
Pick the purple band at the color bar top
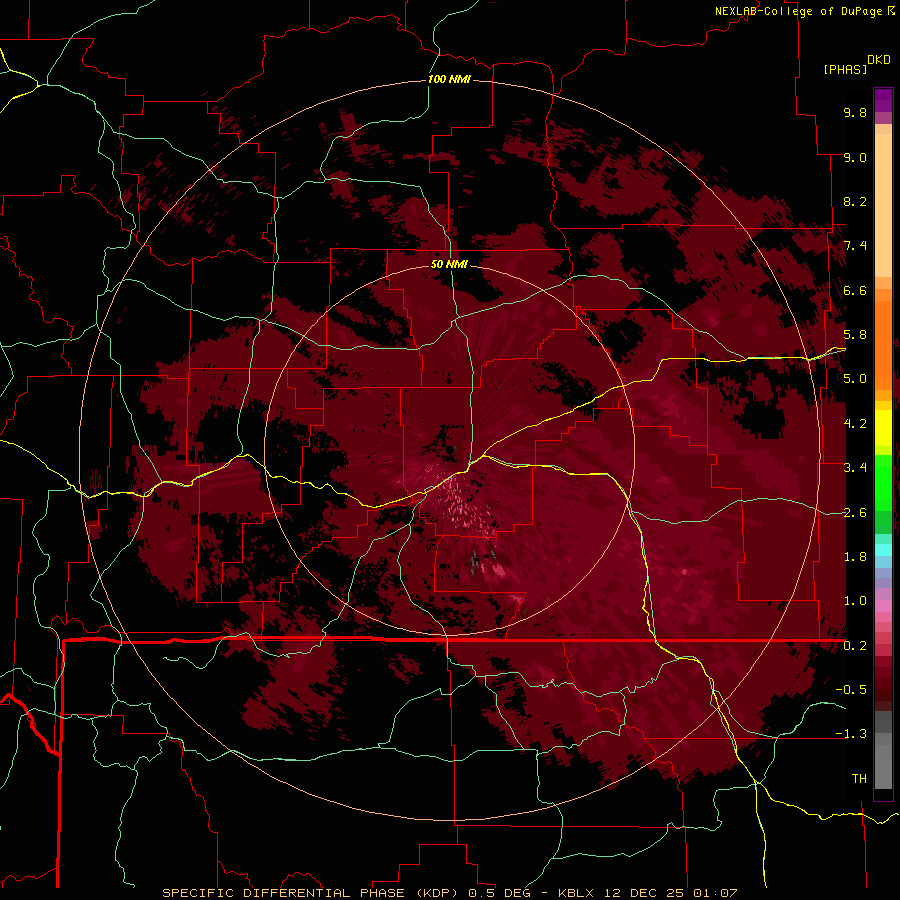[883, 100]
